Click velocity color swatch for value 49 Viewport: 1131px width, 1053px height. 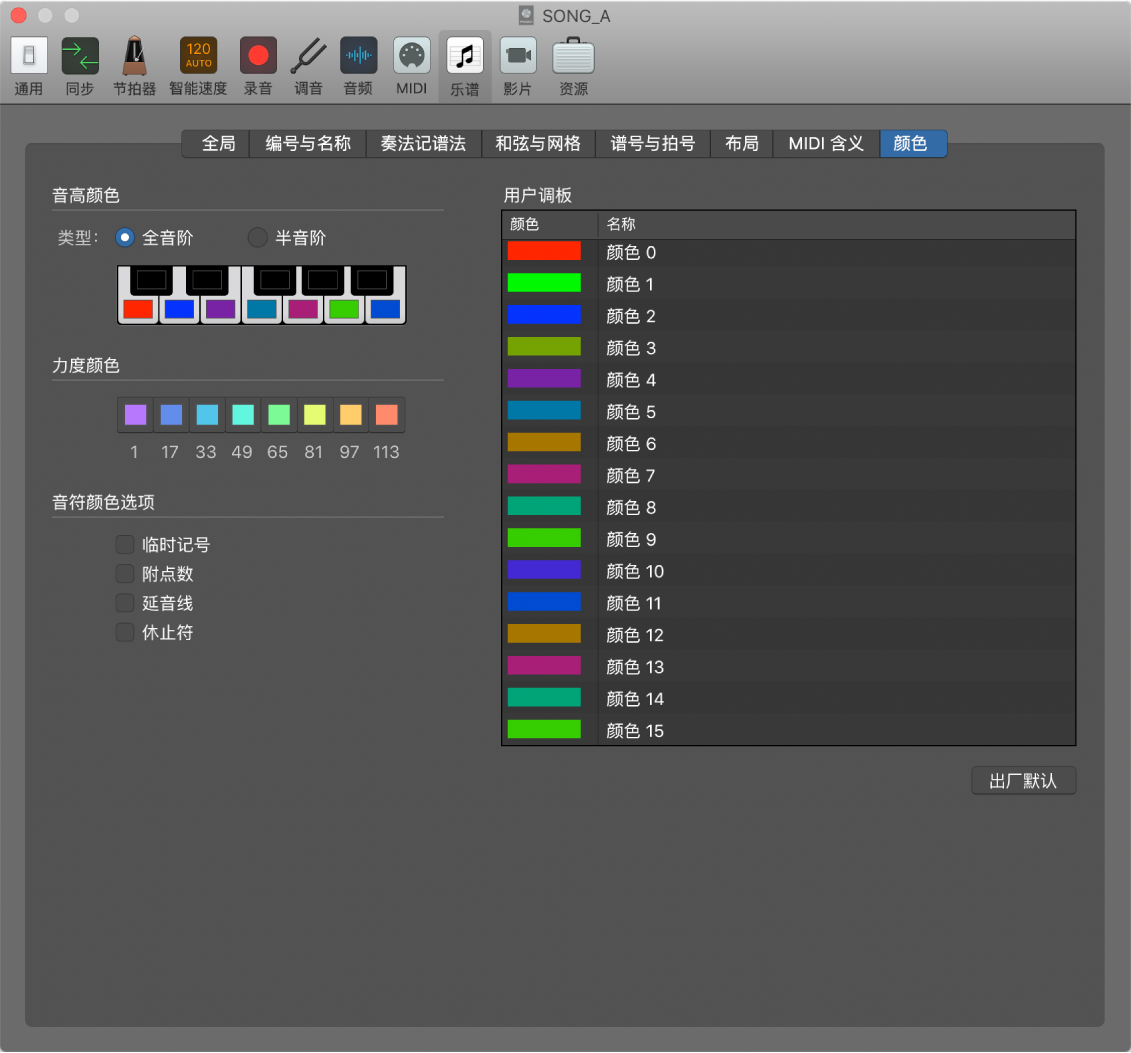(x=243, y=415)
